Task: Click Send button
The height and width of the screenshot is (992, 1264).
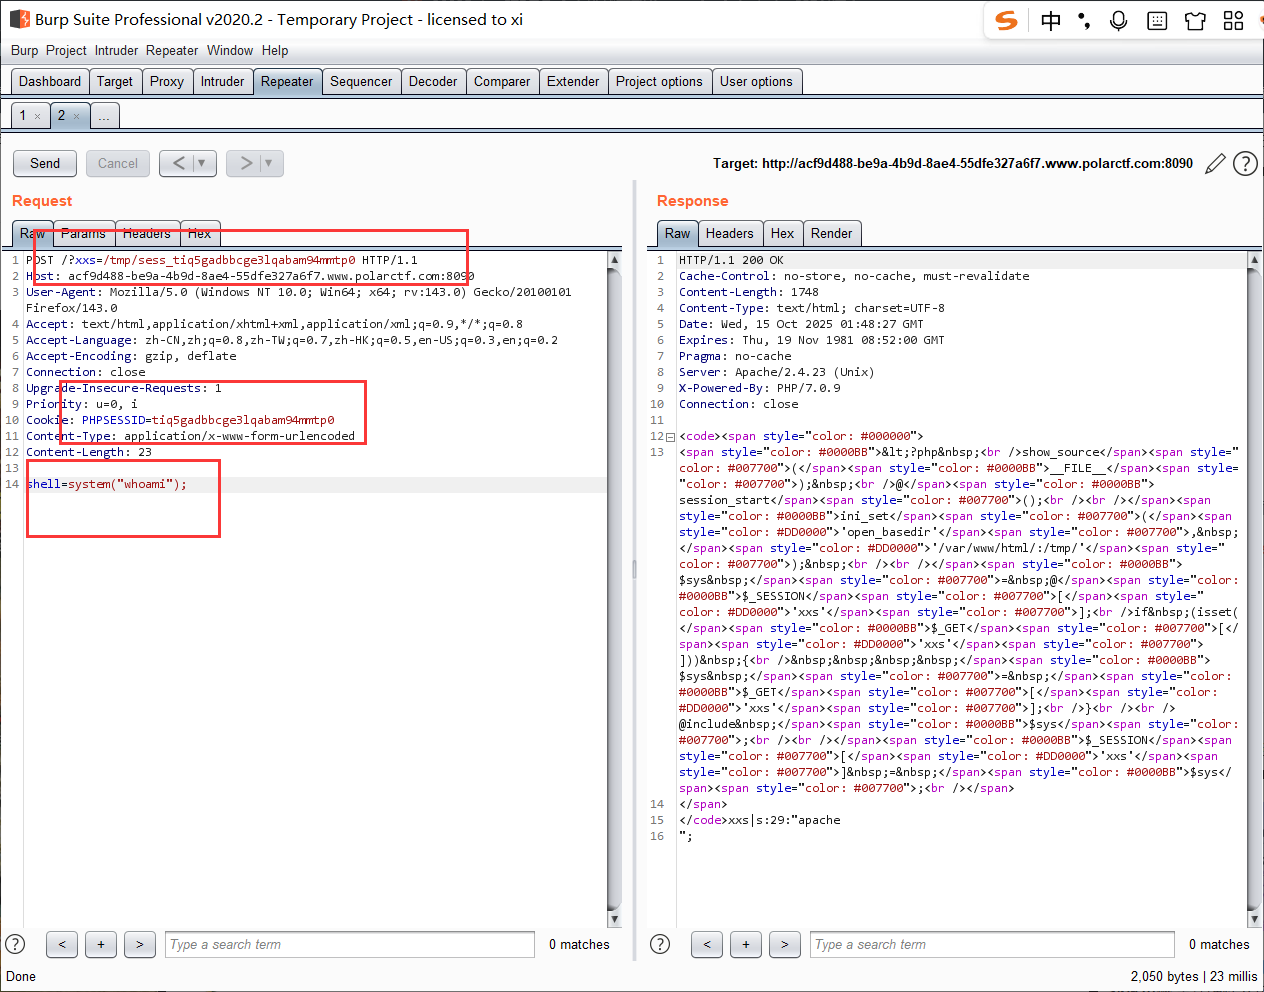Action: (x=45, y=163)
